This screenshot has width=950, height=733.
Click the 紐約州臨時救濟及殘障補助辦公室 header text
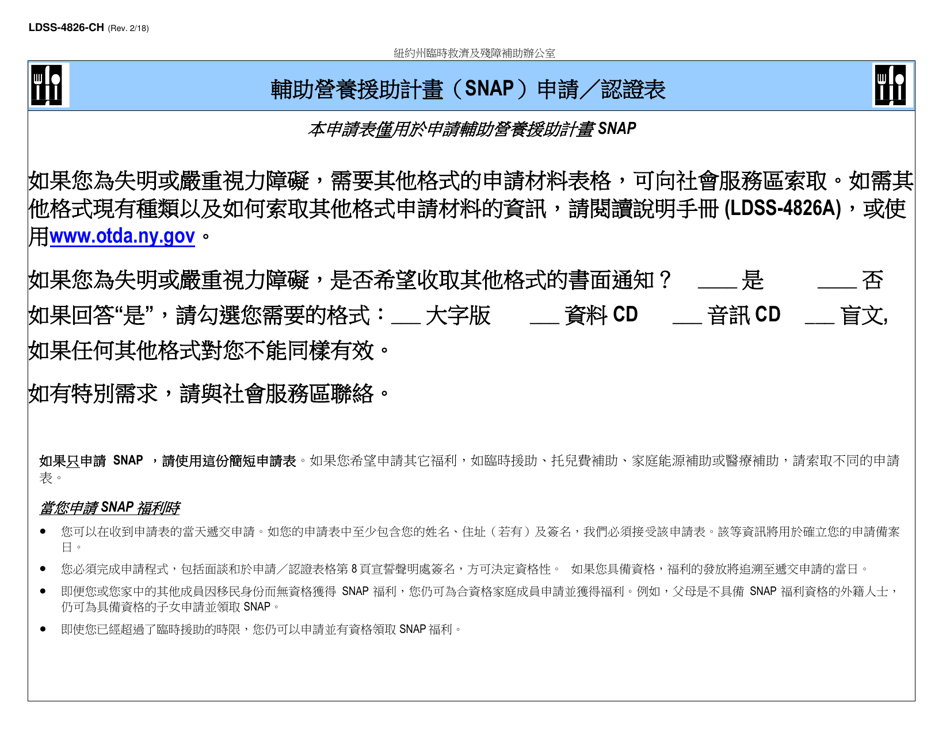pyautogui.click(x=474, y=53)
